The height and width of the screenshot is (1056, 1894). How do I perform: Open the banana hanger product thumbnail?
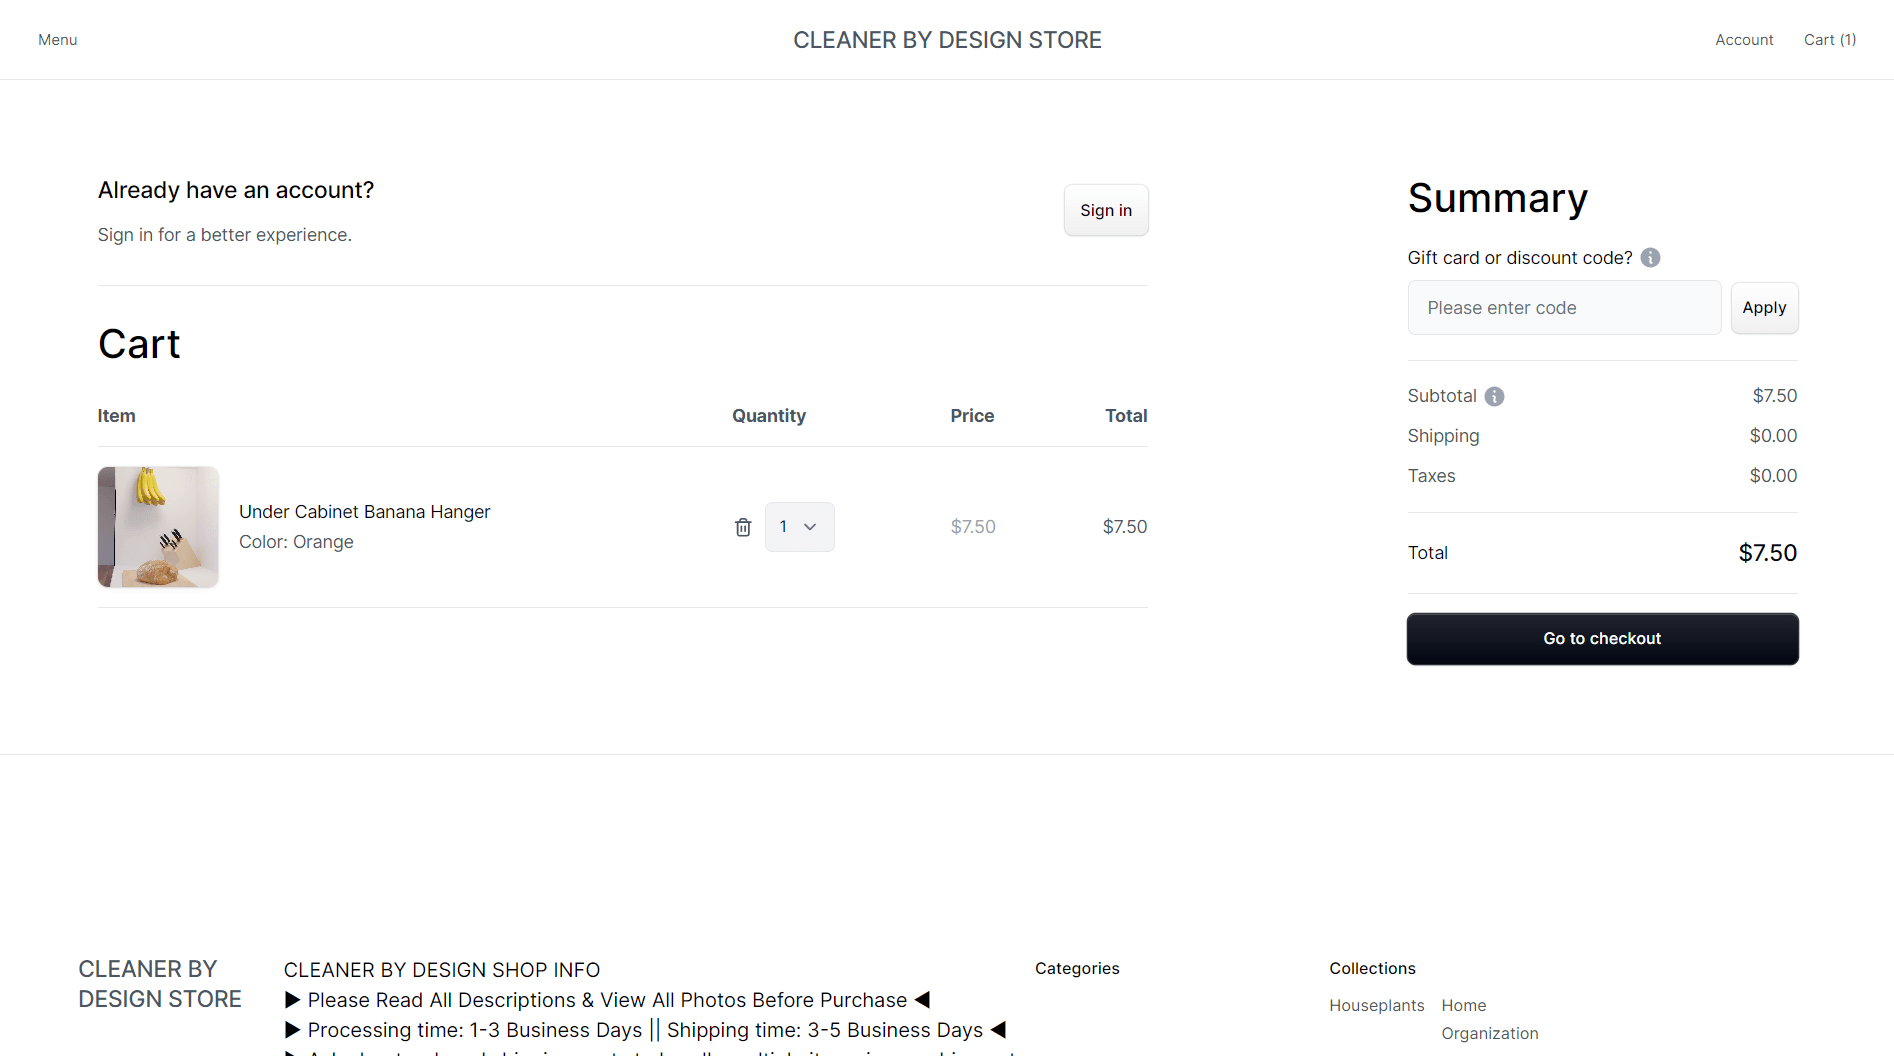157,526
